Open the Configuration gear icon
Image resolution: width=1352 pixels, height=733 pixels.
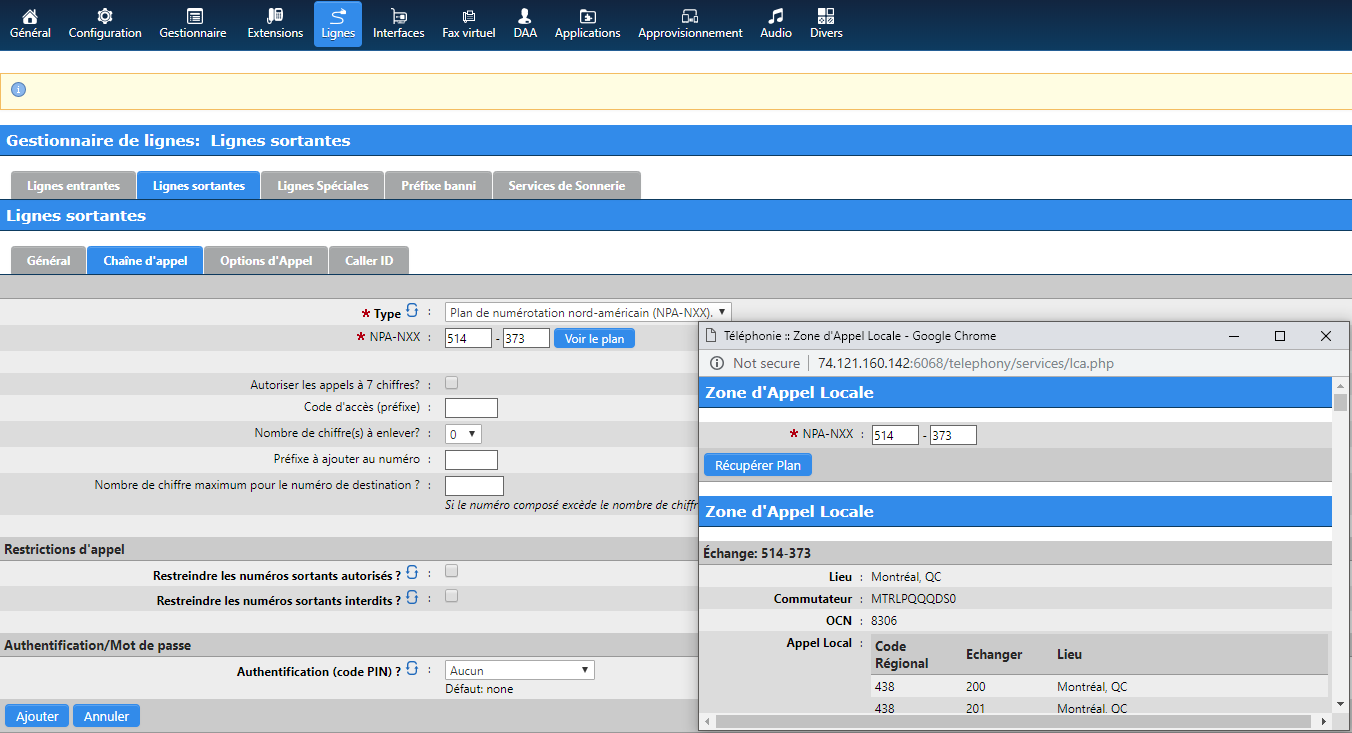click(x=105, y=24)
